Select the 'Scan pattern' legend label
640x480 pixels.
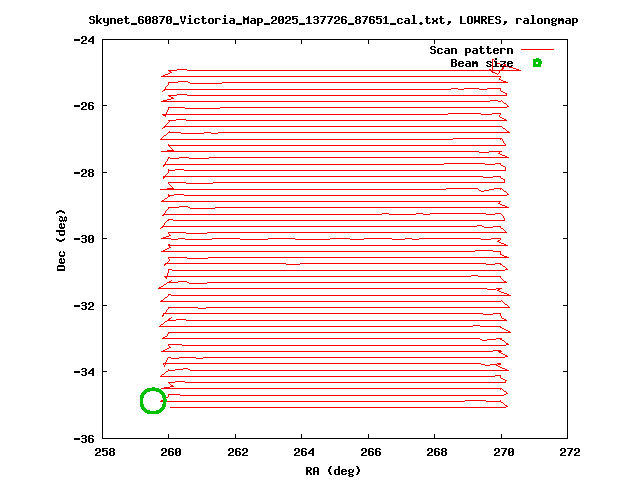[x=471, y=50]
